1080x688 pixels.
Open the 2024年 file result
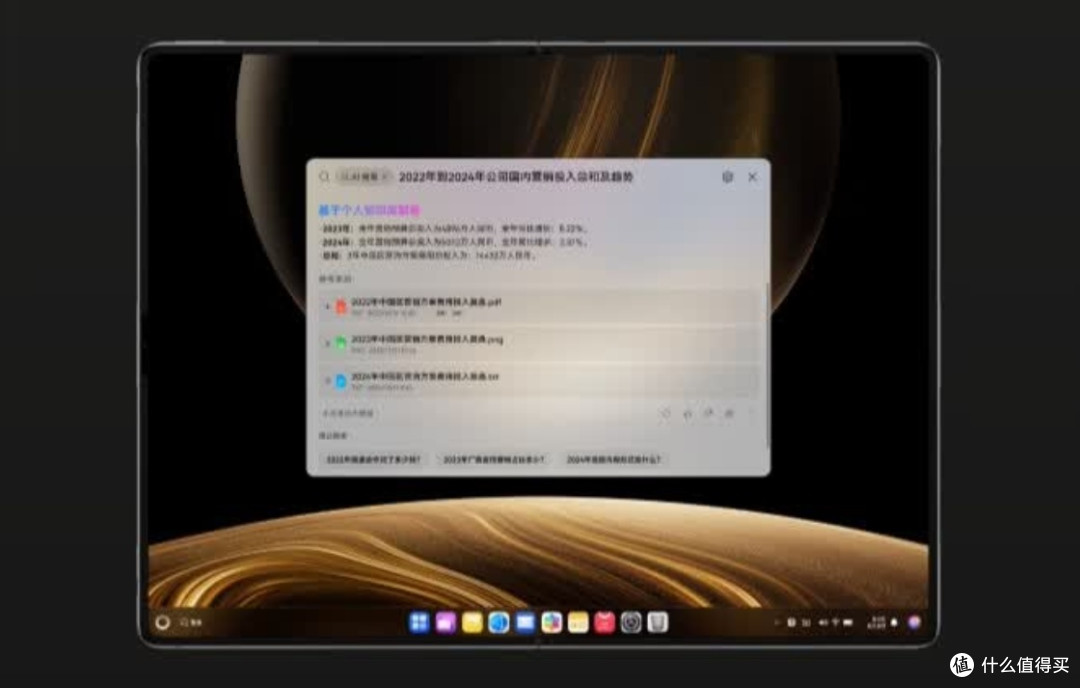coord(539,380)
